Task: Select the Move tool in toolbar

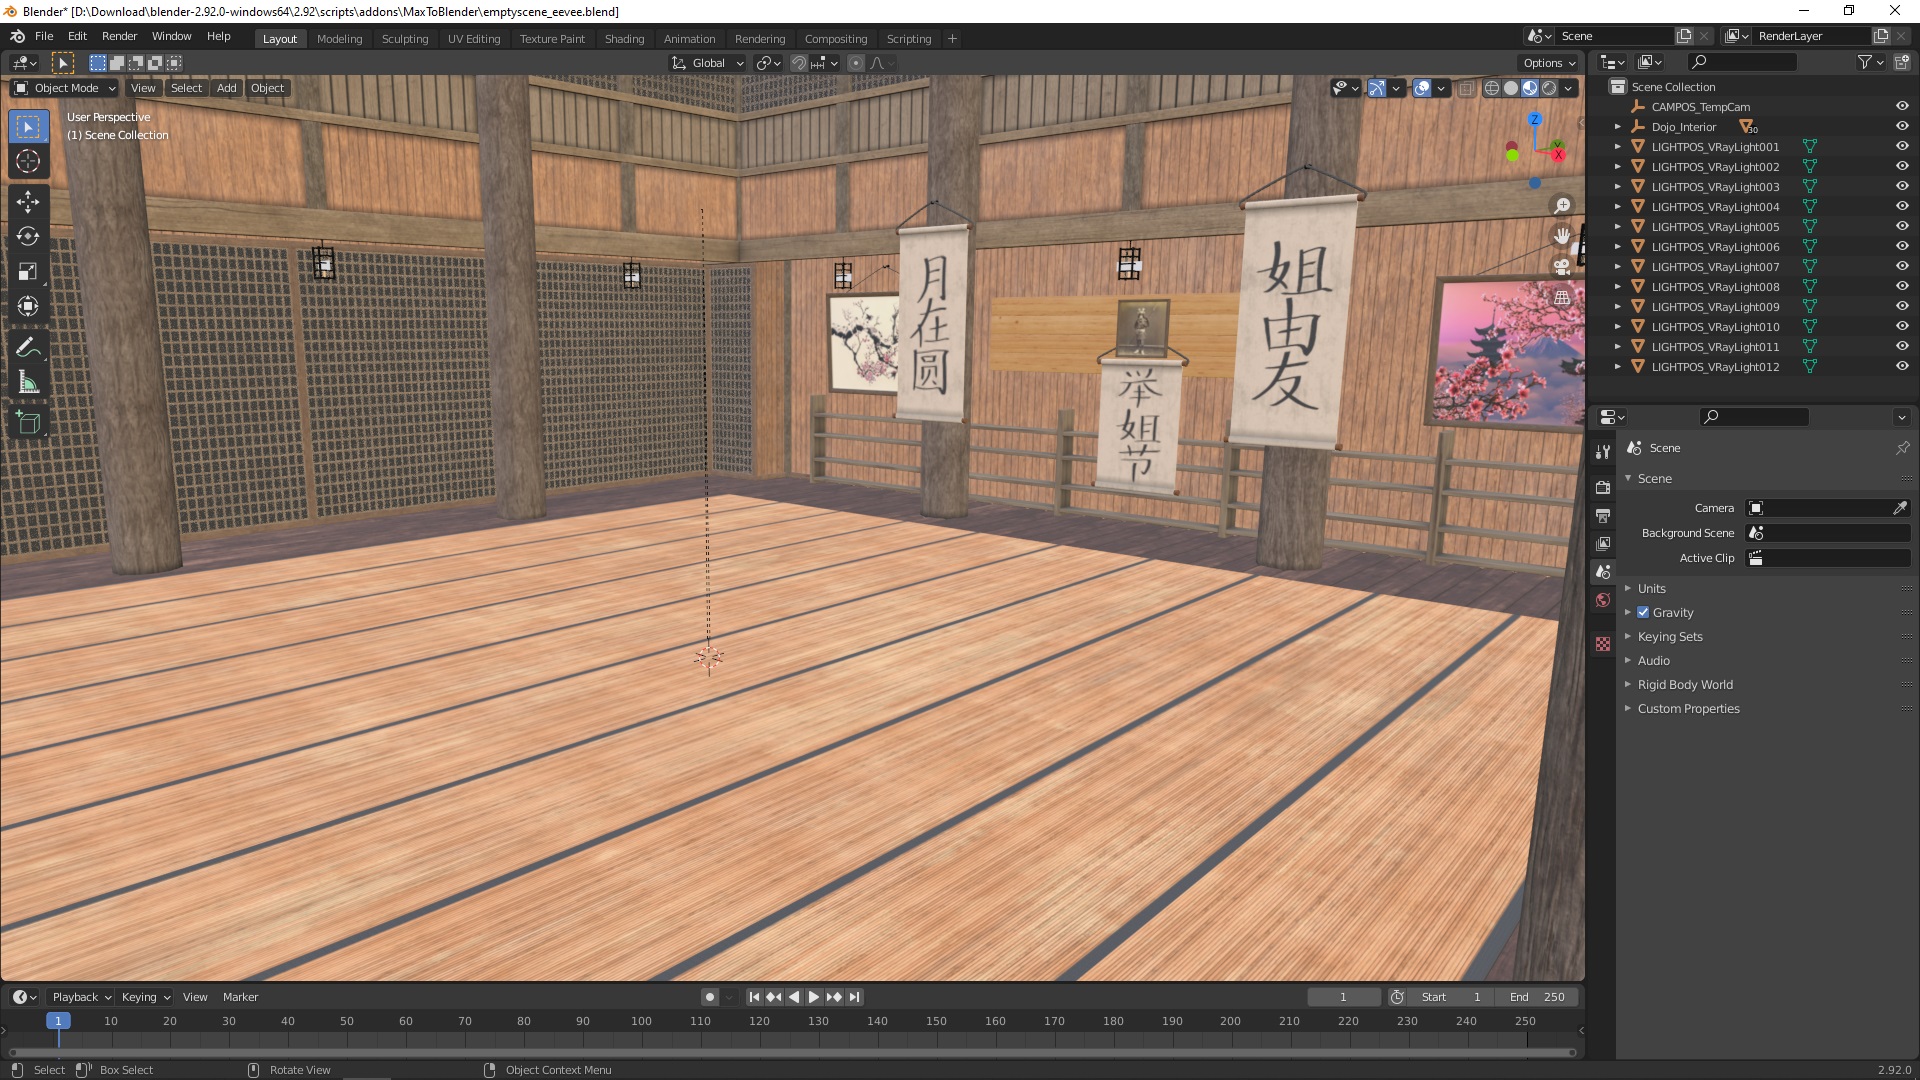Action: [x=28, y=202]
